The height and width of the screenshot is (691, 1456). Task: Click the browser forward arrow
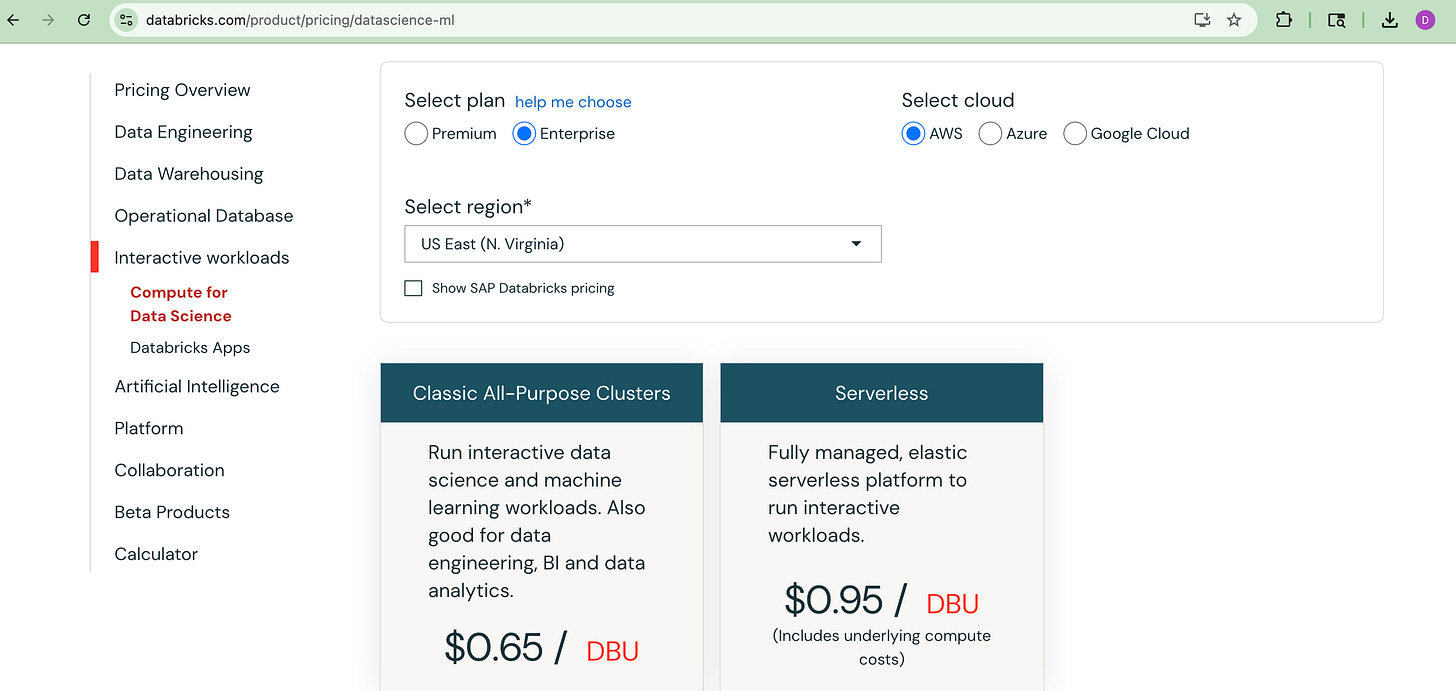click(x=48, y=20)
